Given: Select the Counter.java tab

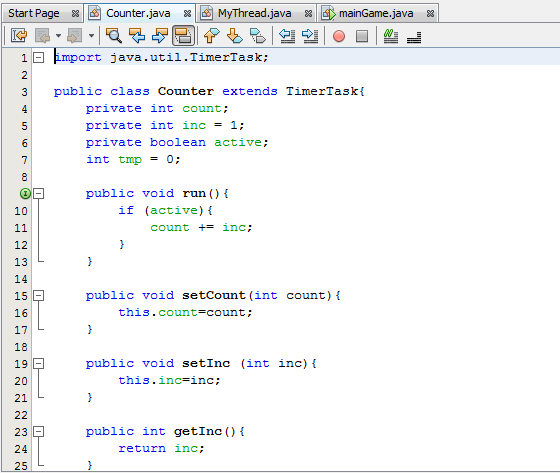Looking at the screenshot, I should pos(138,13).
